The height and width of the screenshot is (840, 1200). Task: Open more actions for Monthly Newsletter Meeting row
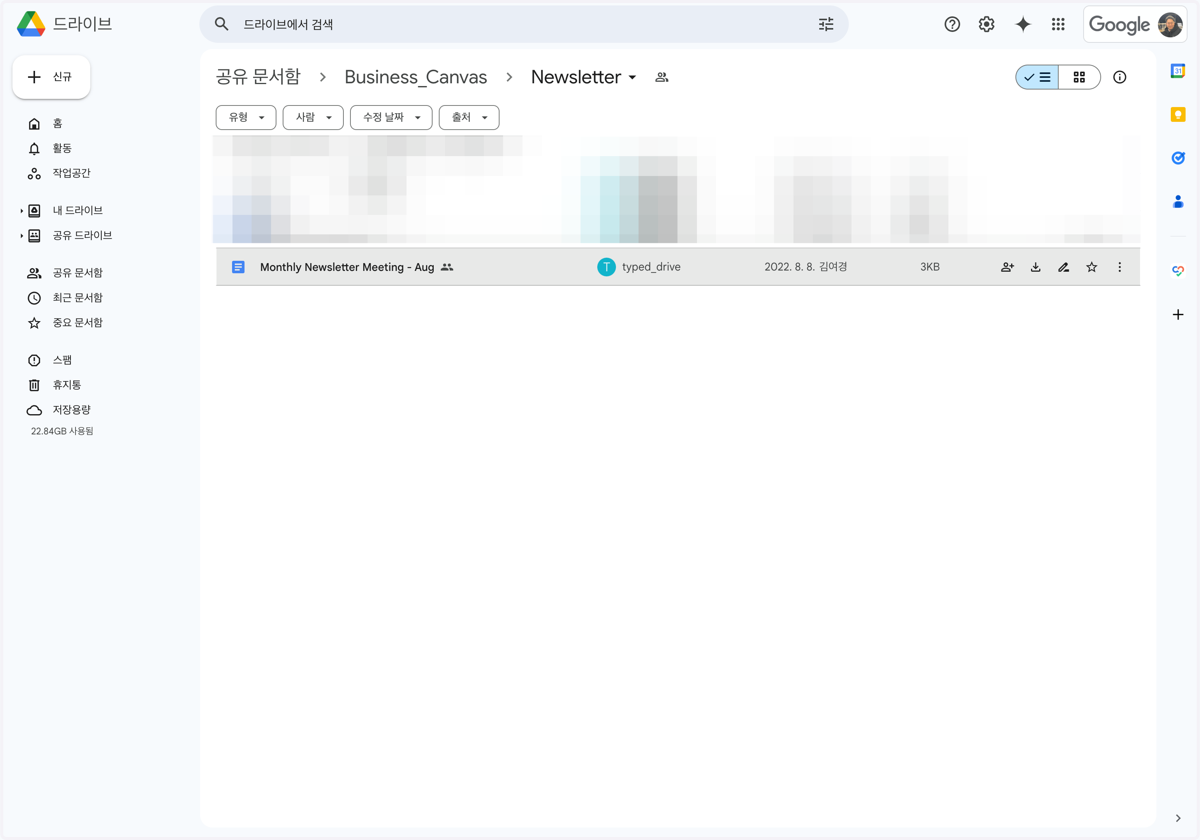pyautogui.click(x=1119, y=267)
